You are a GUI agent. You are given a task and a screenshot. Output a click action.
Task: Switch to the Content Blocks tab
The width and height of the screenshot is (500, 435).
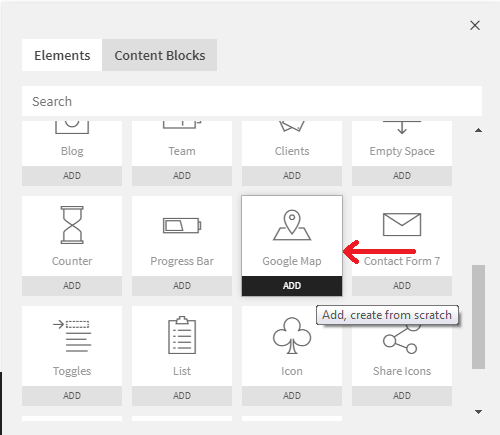[x=160, y=55]
